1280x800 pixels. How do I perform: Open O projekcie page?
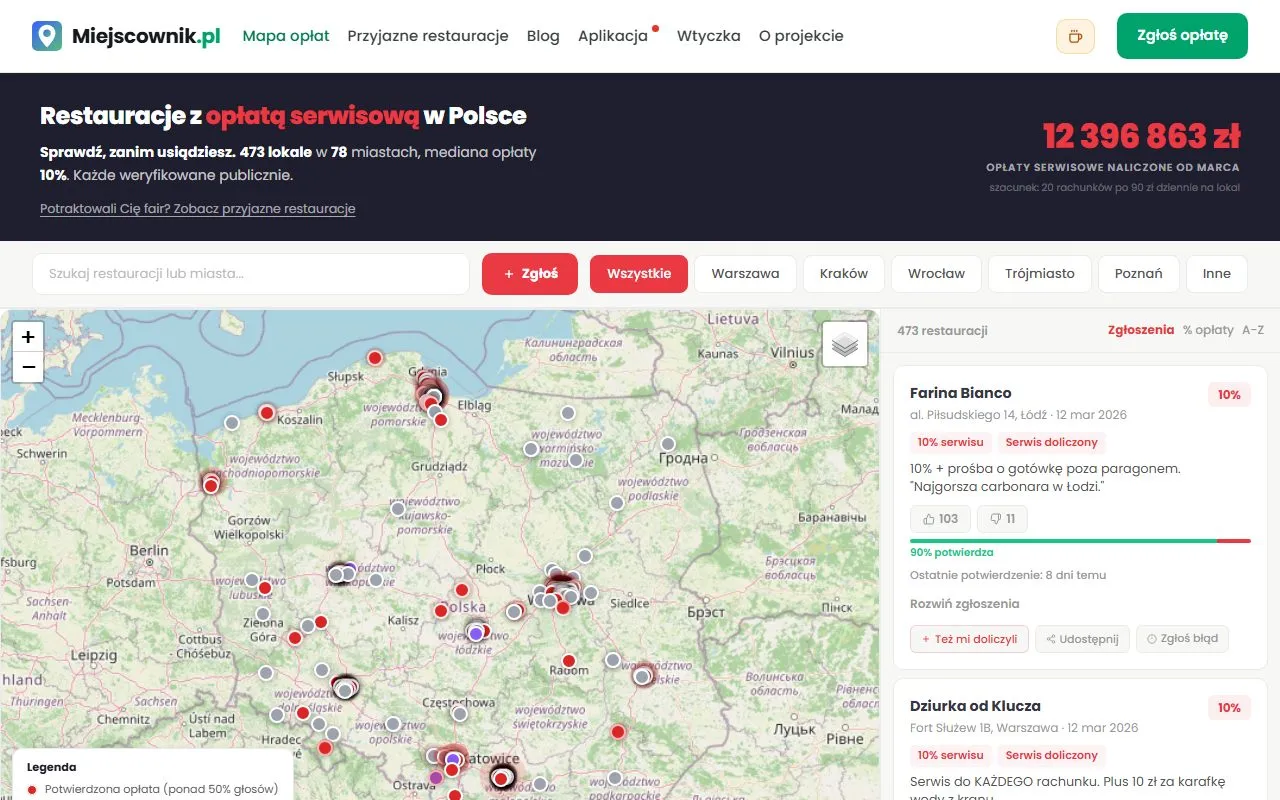pos(801,36)
